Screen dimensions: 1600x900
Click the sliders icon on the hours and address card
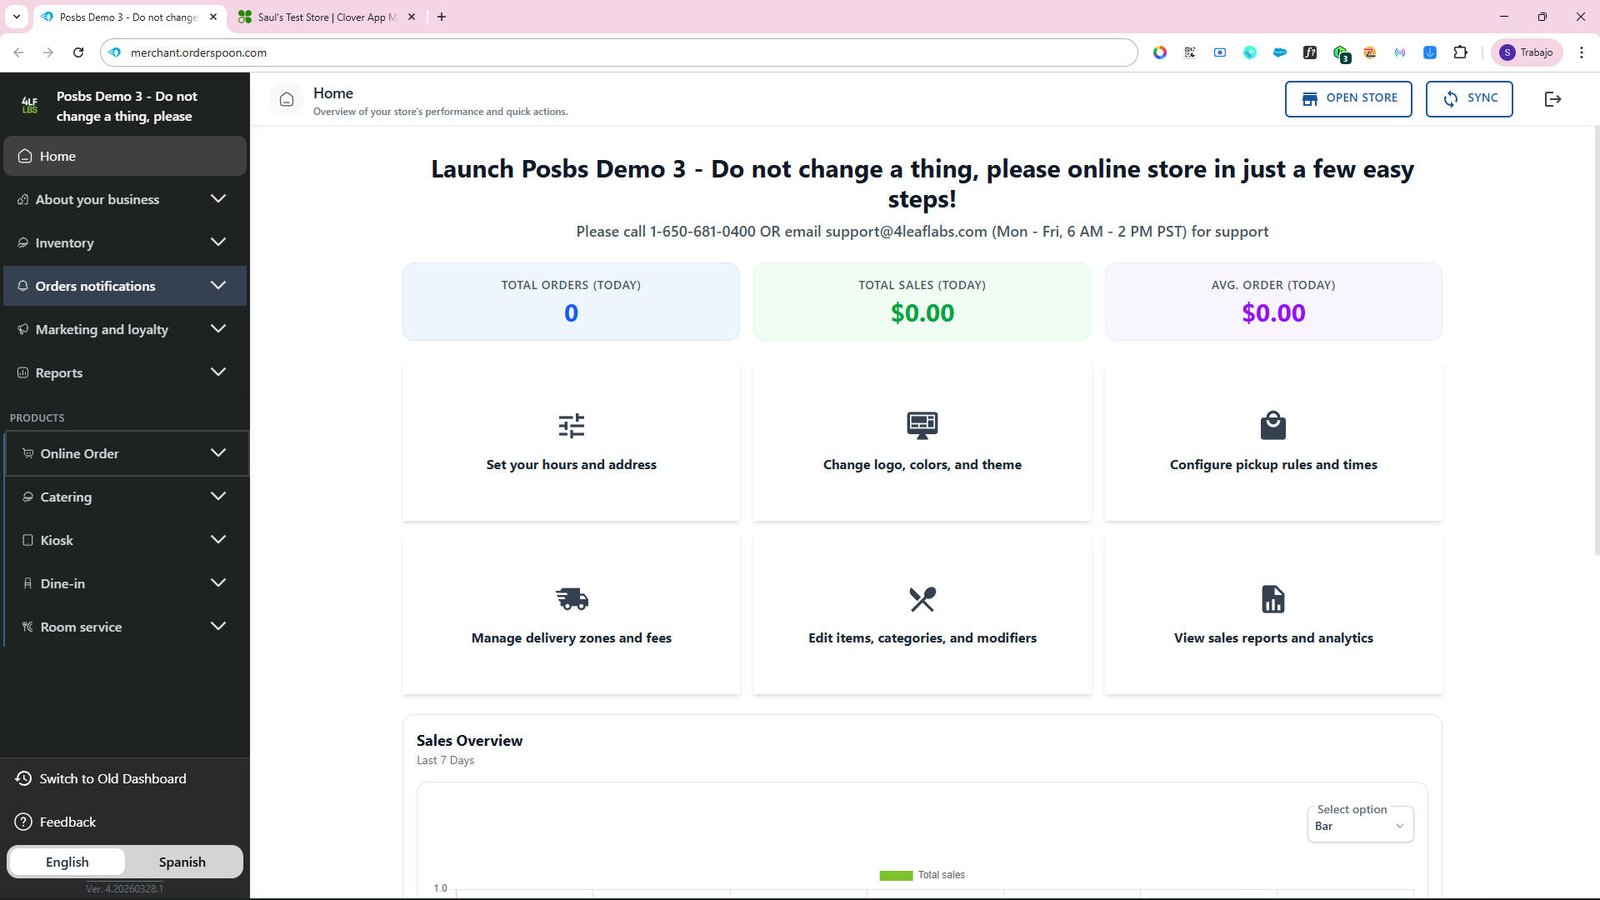571,426
